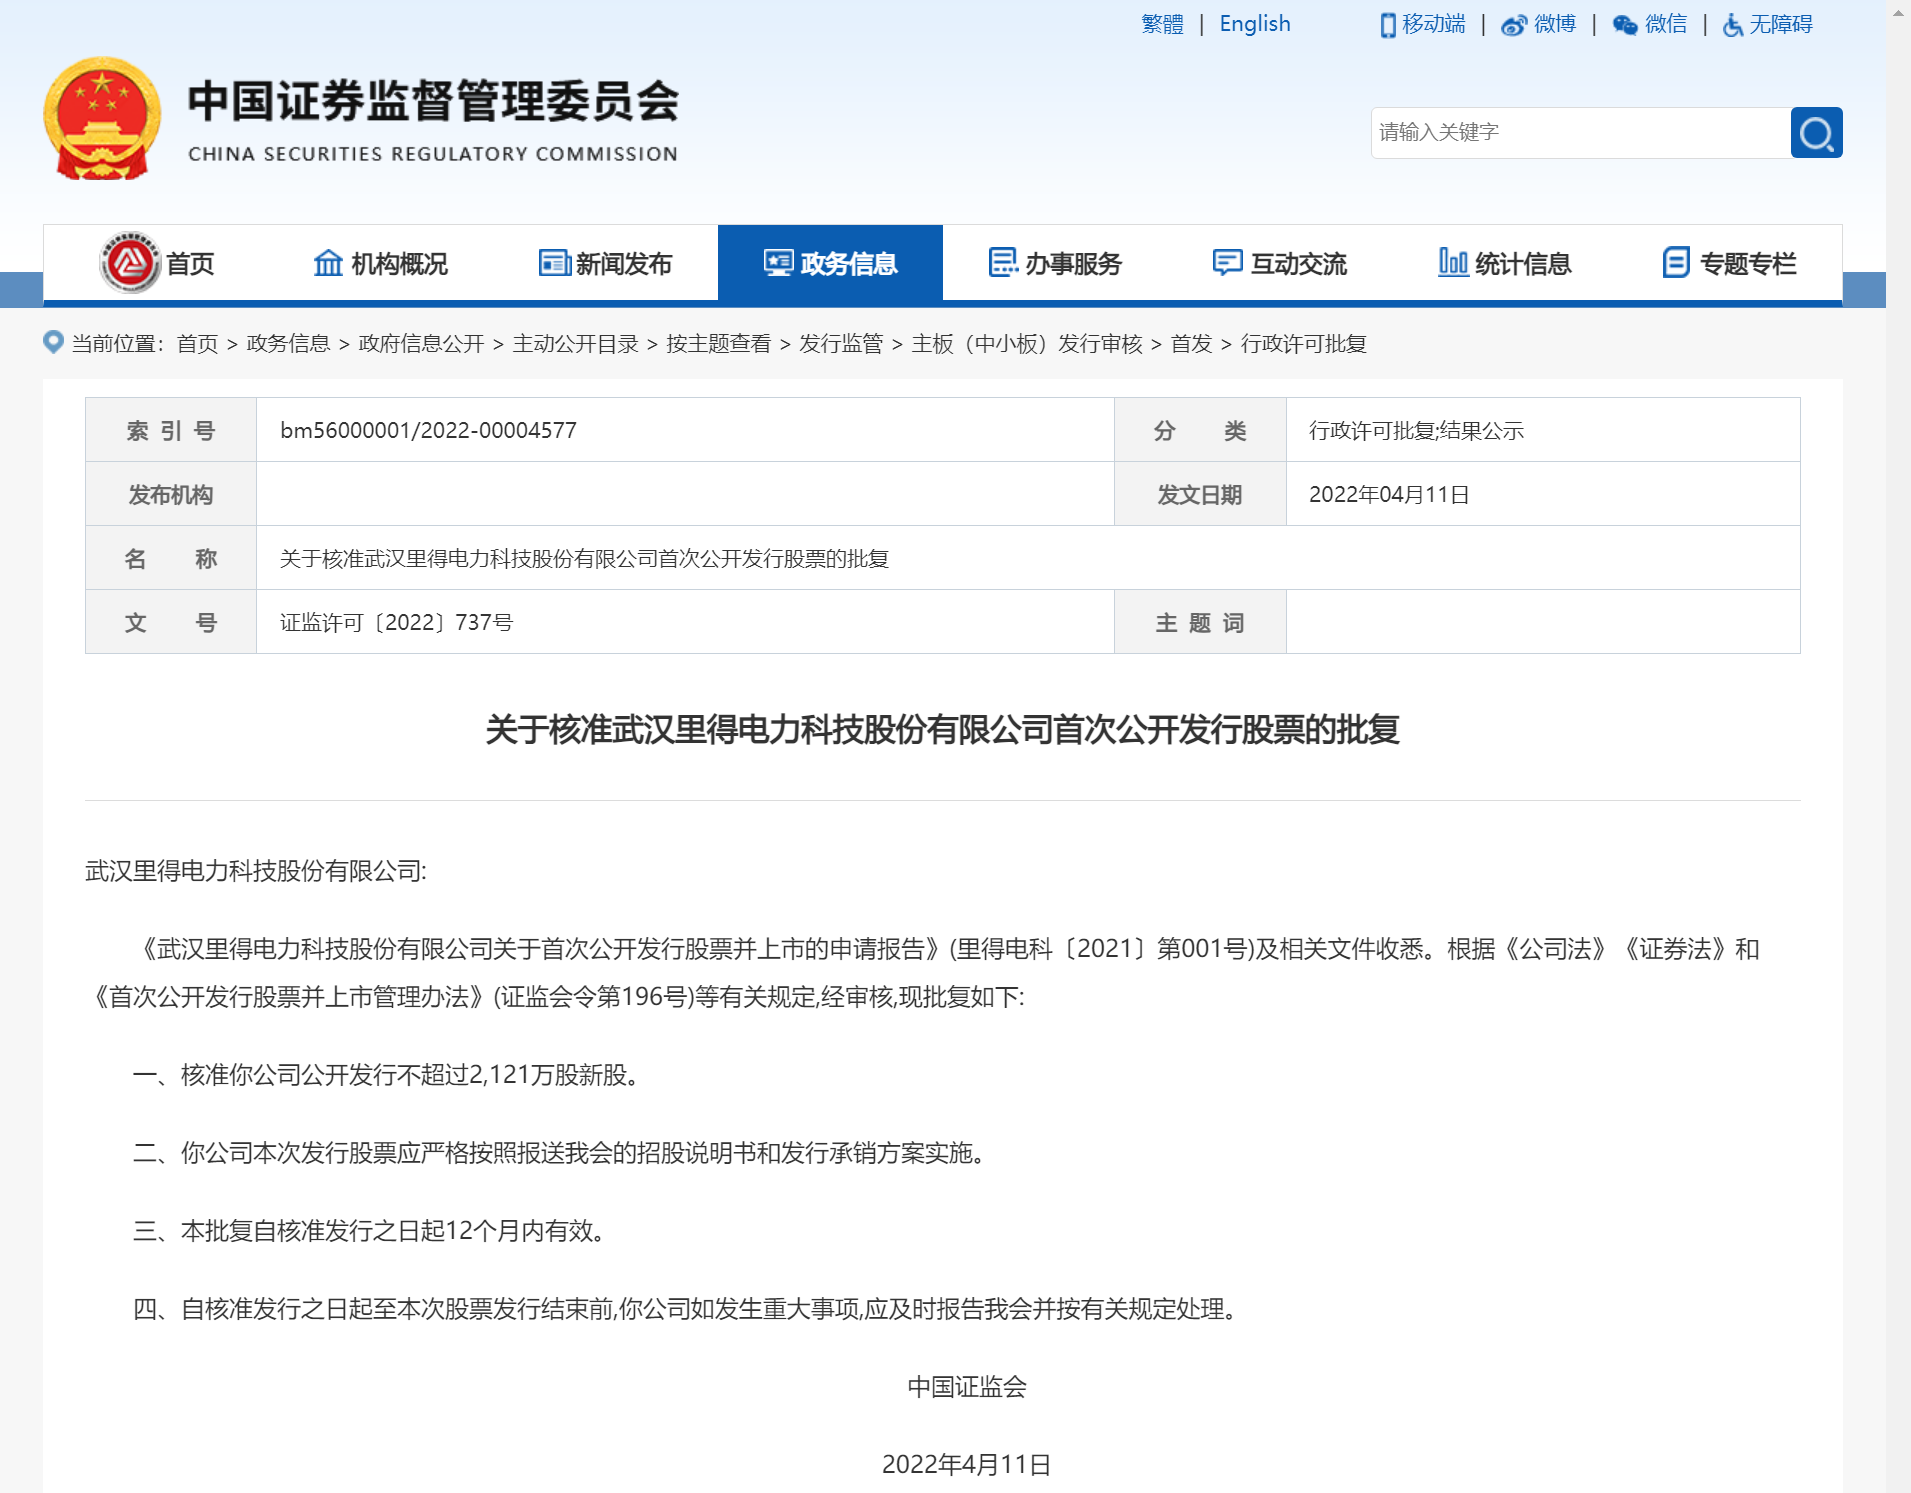1911x1493 pixels.
Task: Click the category value 行政许可批复;结果公示
Action: 1416,430
